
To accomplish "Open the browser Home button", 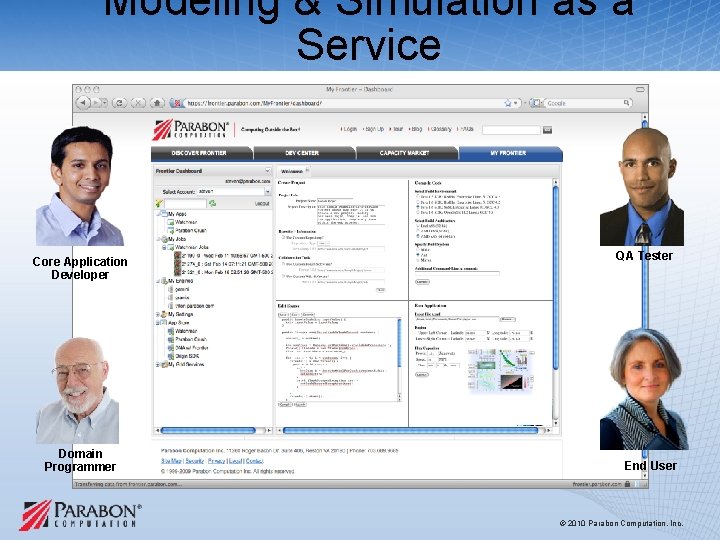I will pos(157,103).
